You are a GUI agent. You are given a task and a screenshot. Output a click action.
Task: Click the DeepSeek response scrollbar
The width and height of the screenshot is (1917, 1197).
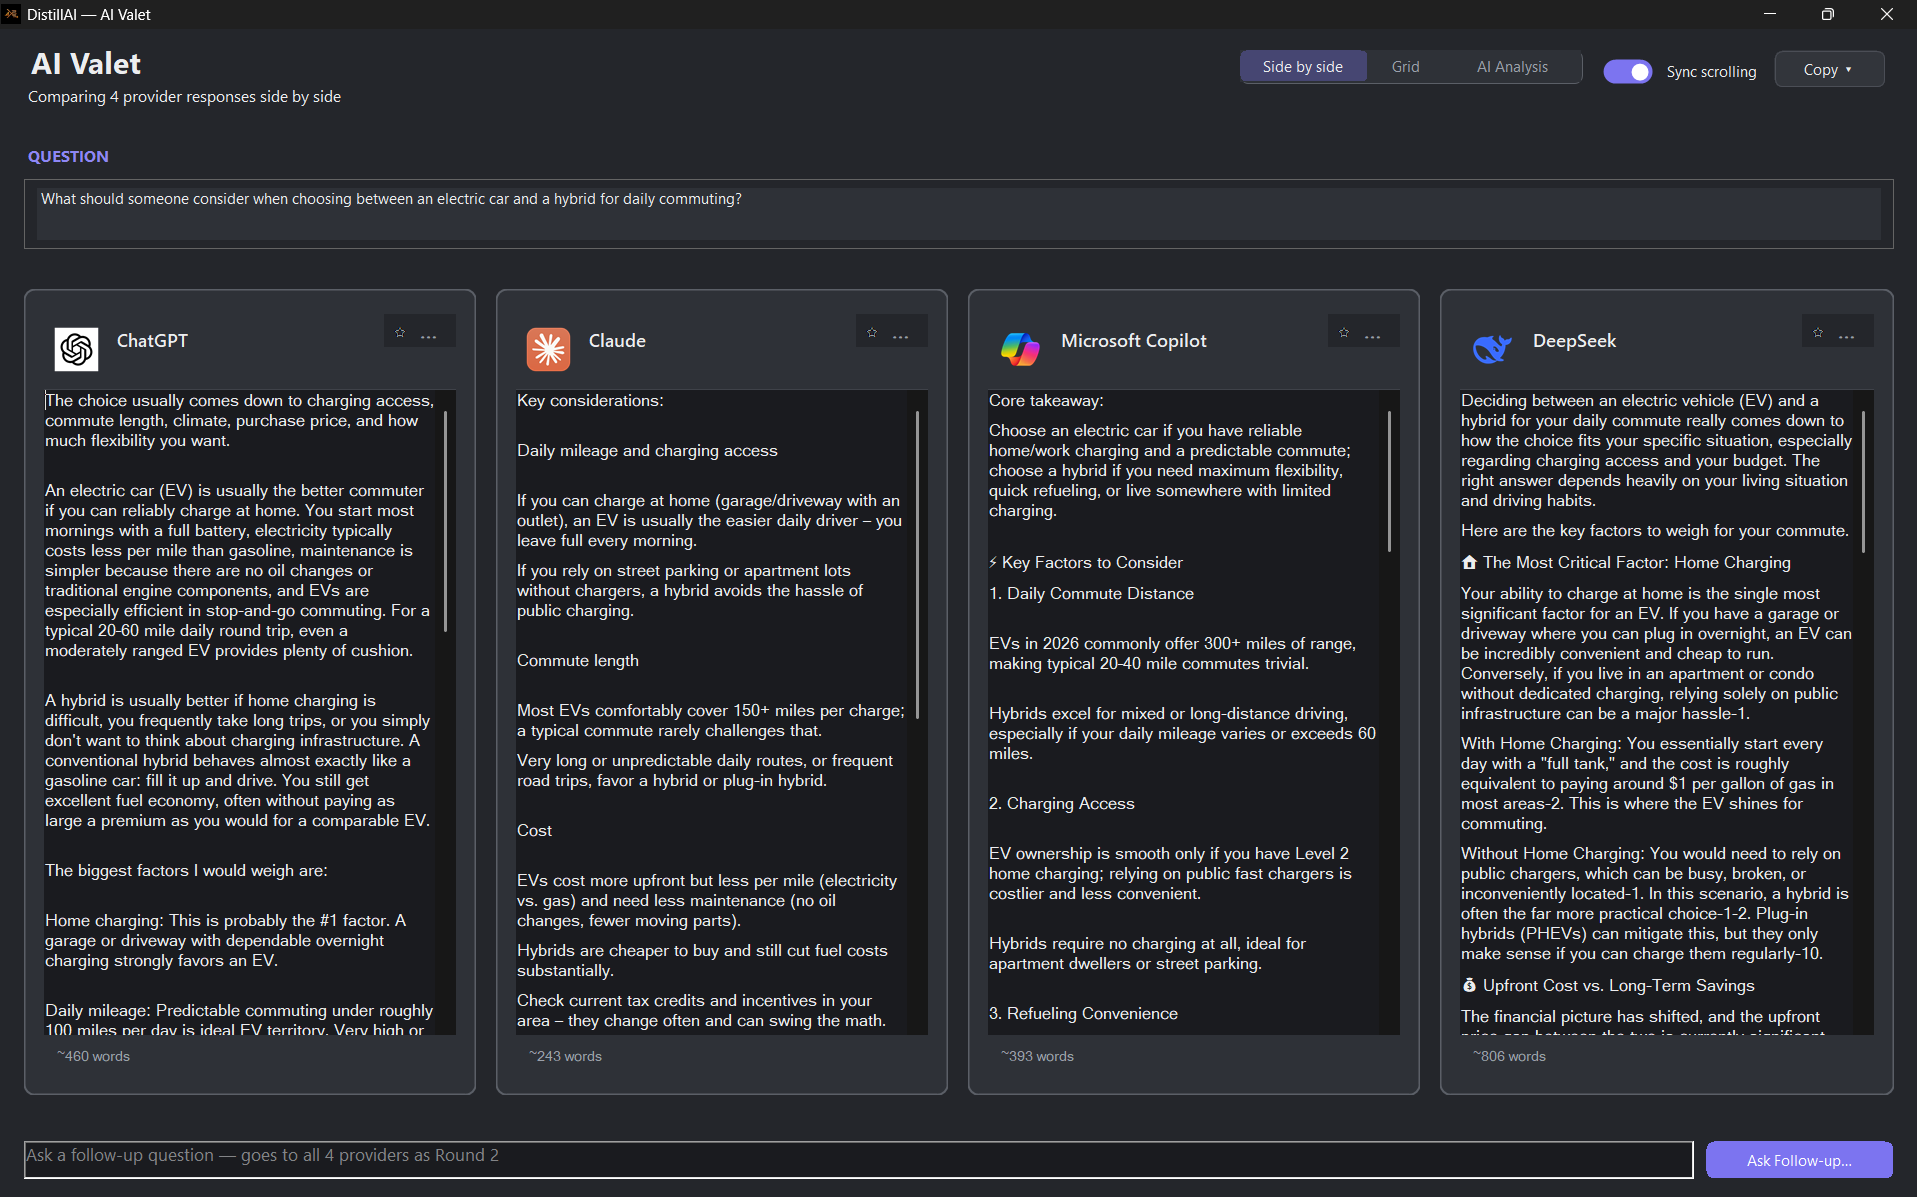click(x=1864, y=480)
